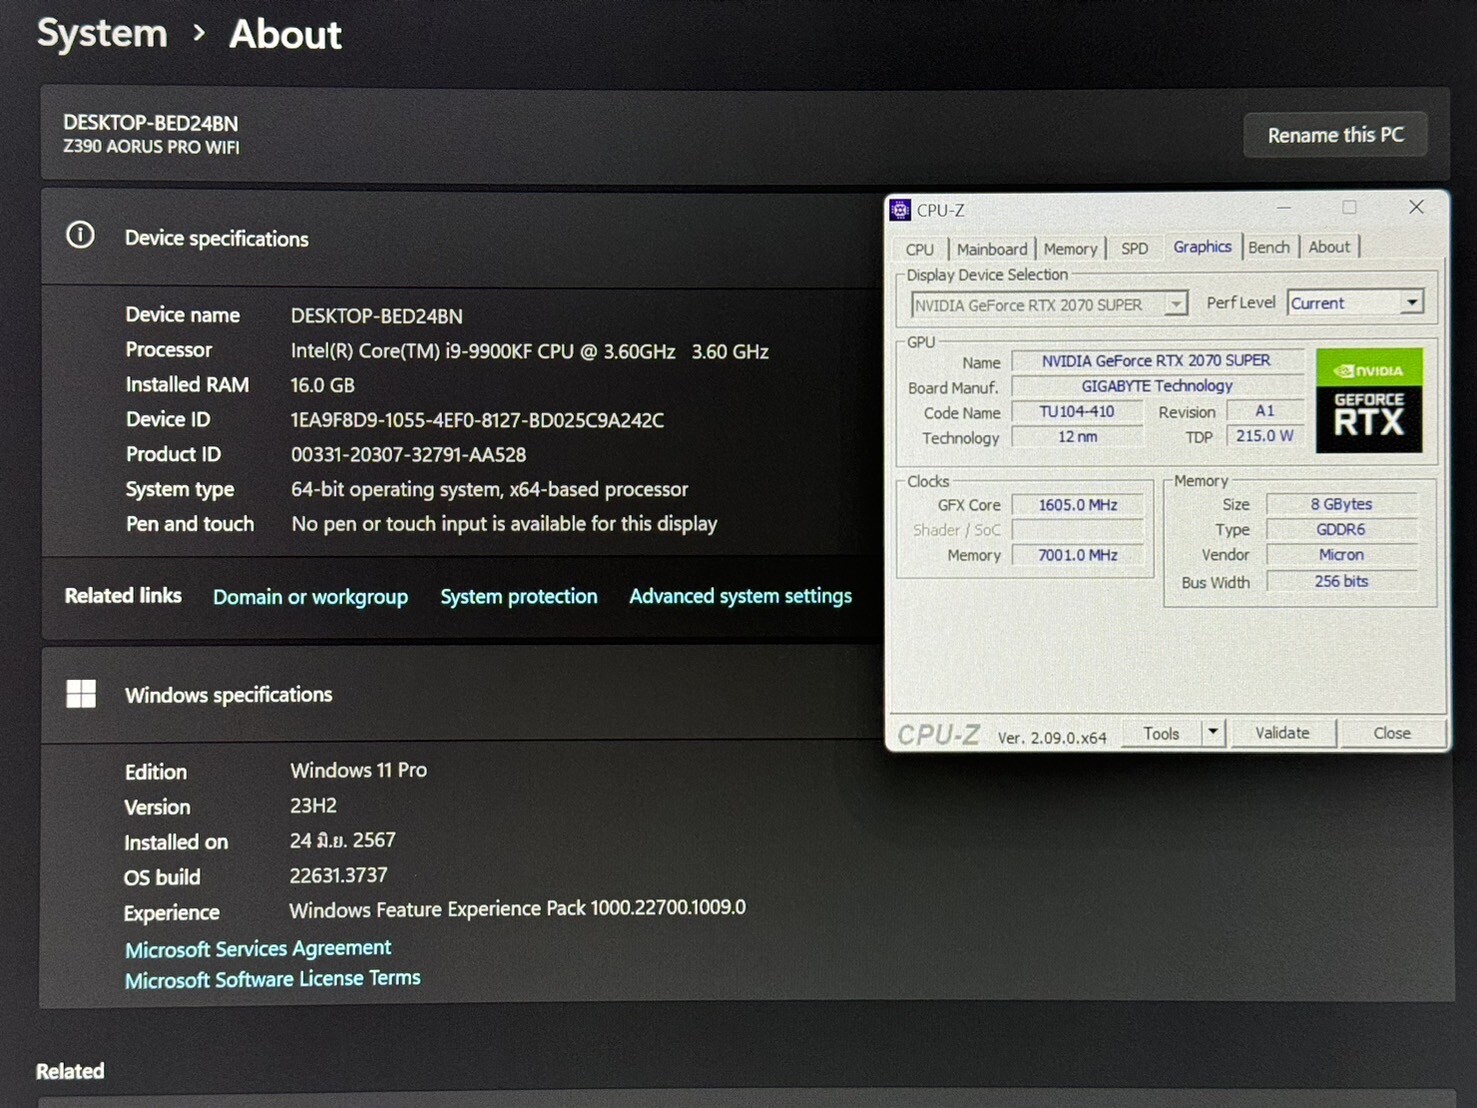The height and width of the screenshot is (1108, 1477).
Task: Switch to the CPU tab in CPU-Z
Action: click(x=919, y=249)
